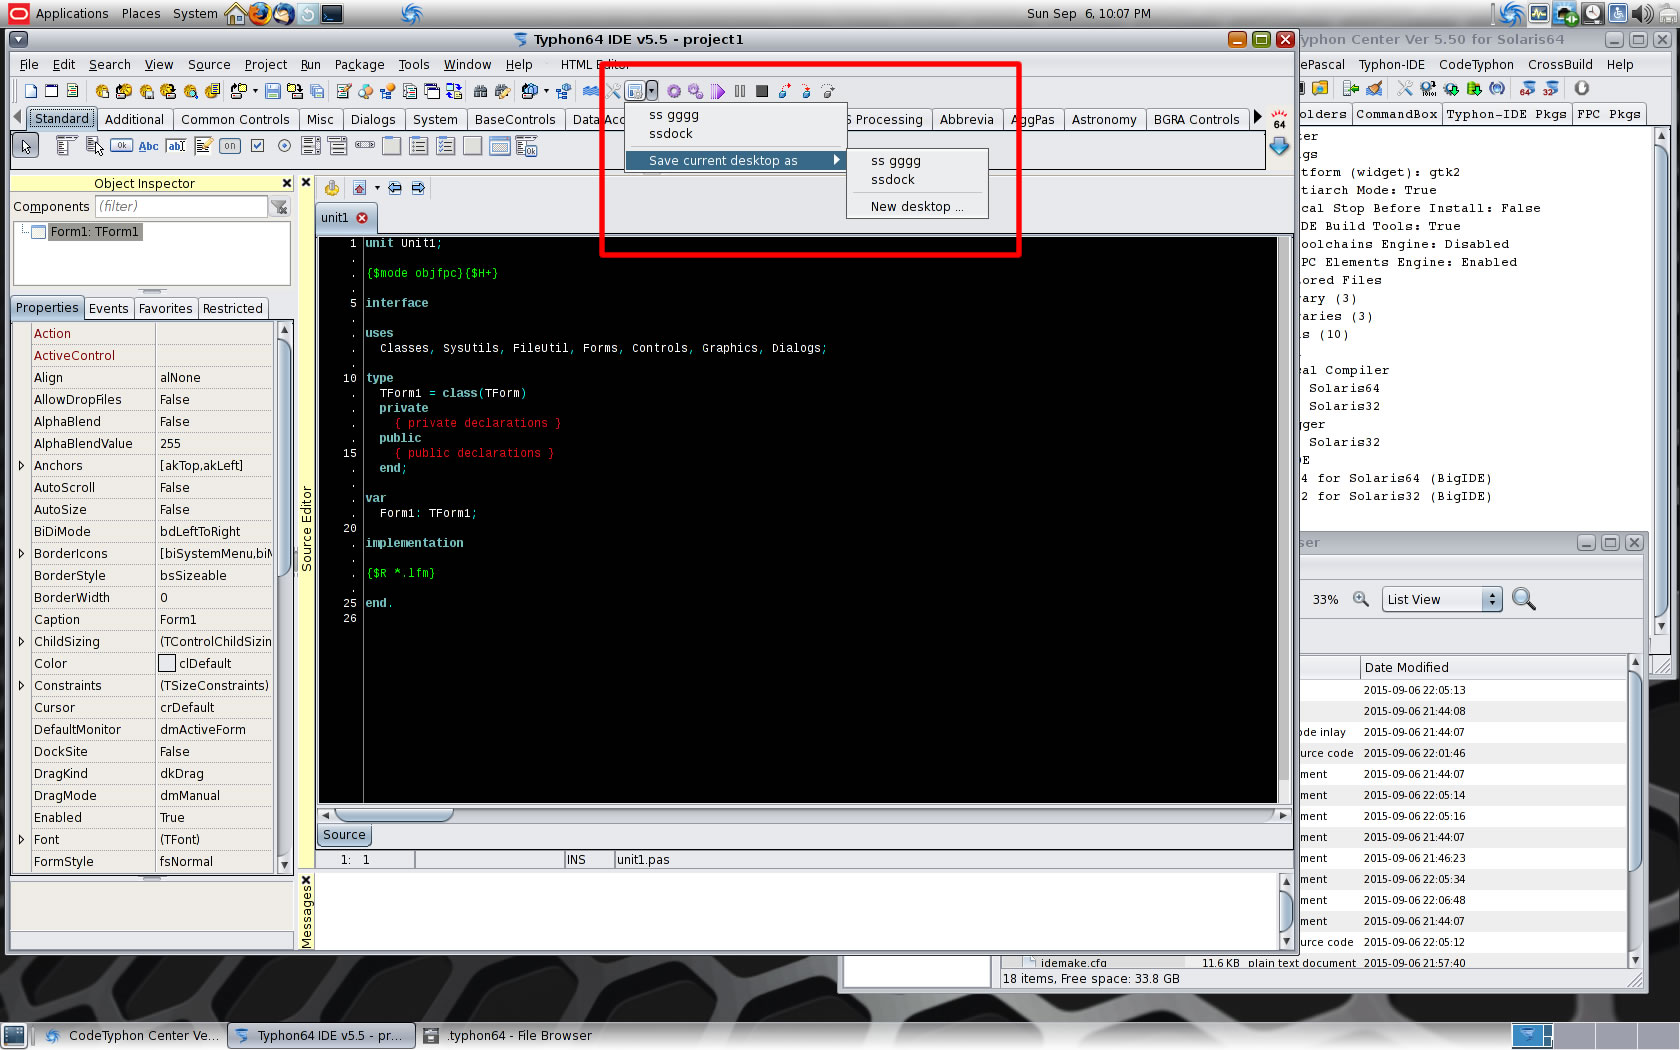Click the clDefault color swatch
This screenshot has width=1680, height=1050.
(167, 663)
